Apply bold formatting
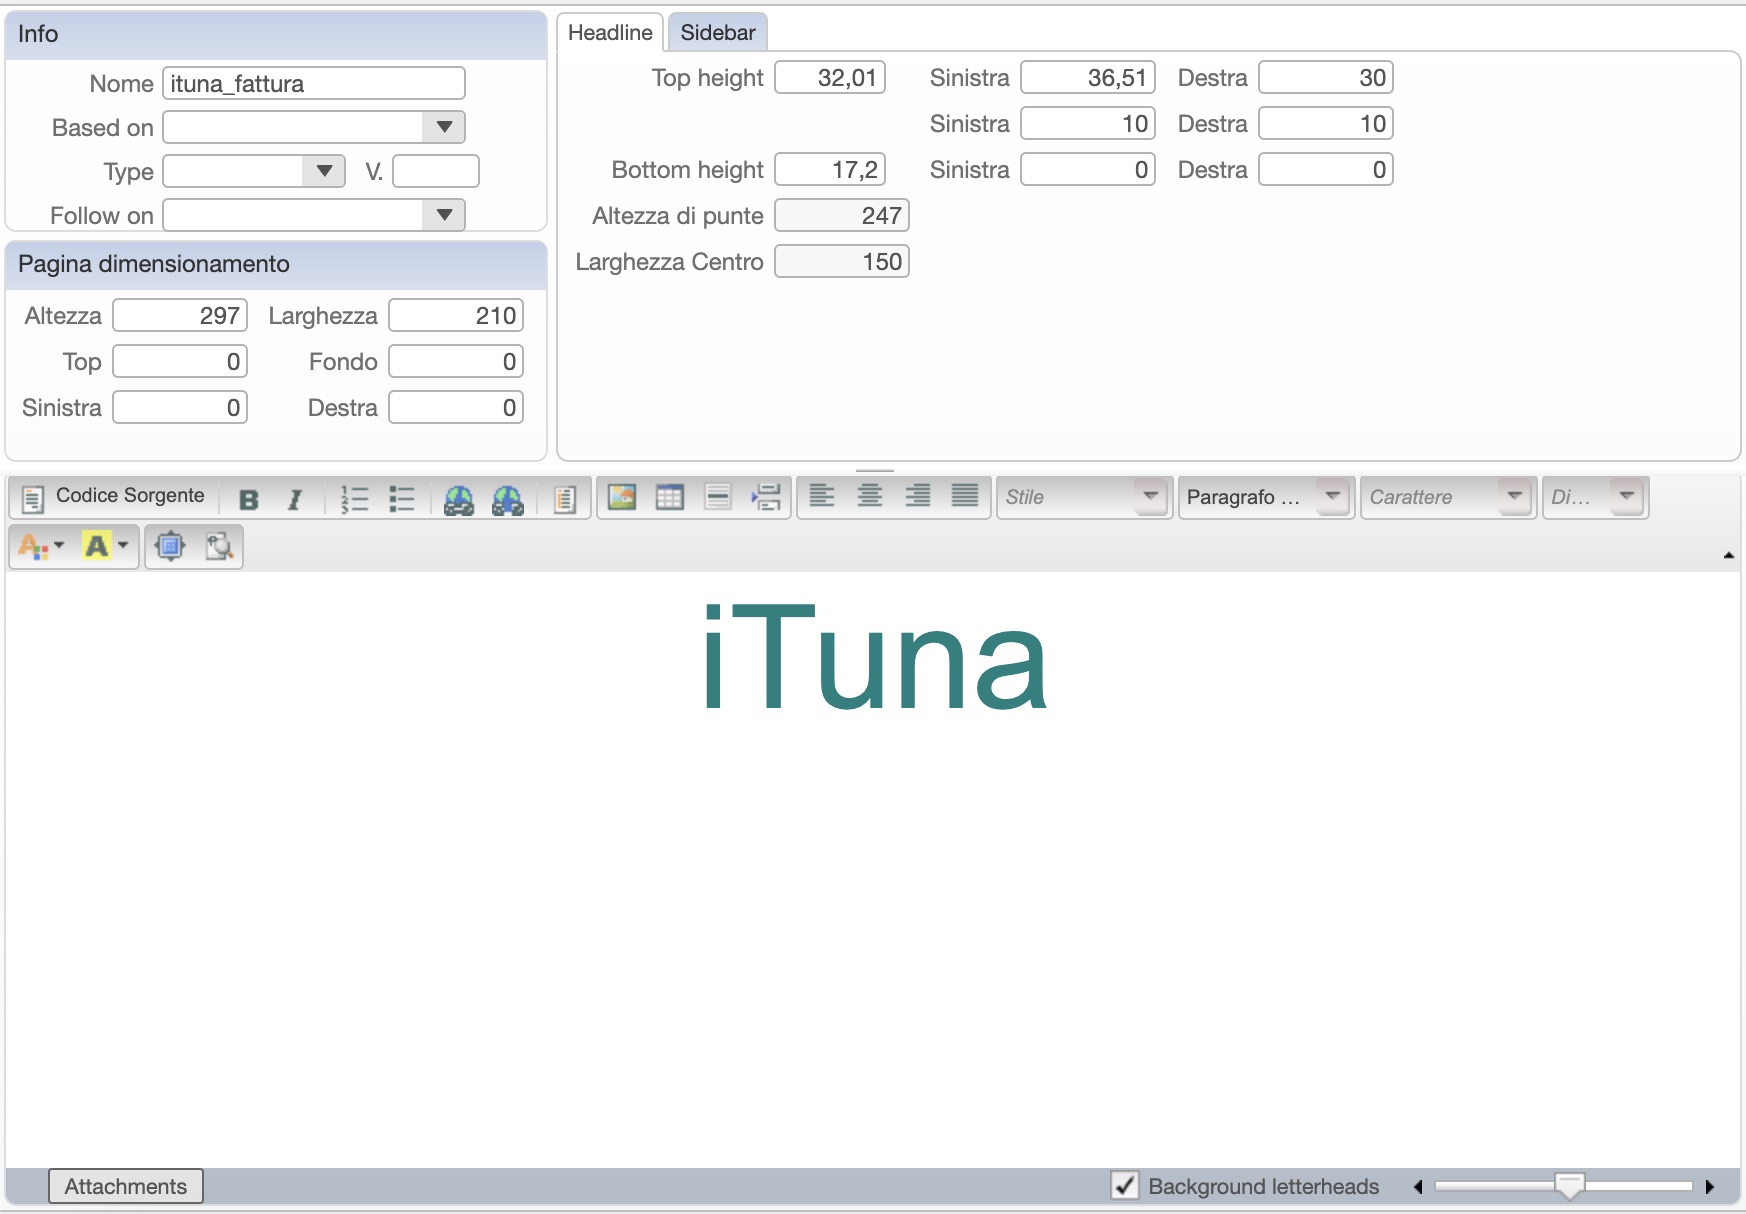This screenshot has width=1746, height=1214. (x=249, y=499)
